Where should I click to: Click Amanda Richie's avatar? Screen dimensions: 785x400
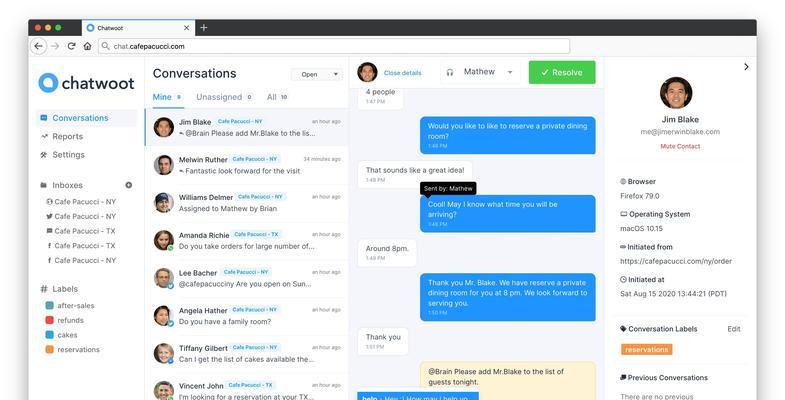click(x=164, y=240)
